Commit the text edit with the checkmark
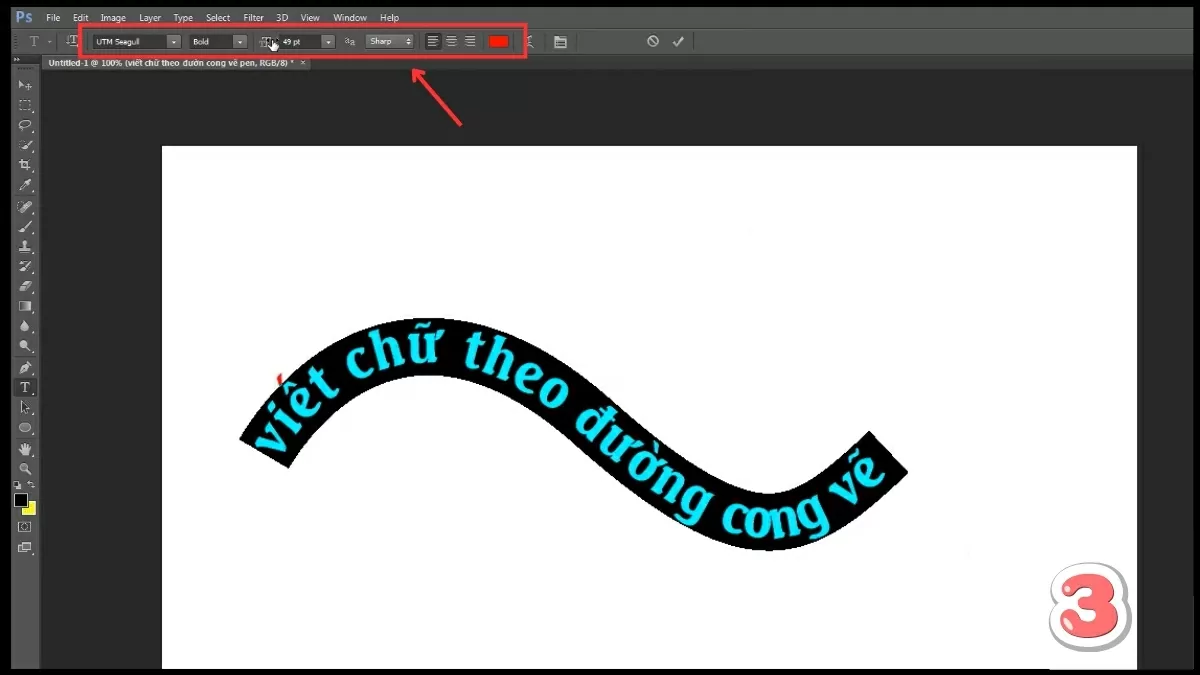Viewport: 1200px width, 675px height. click(x=679, y=41)
